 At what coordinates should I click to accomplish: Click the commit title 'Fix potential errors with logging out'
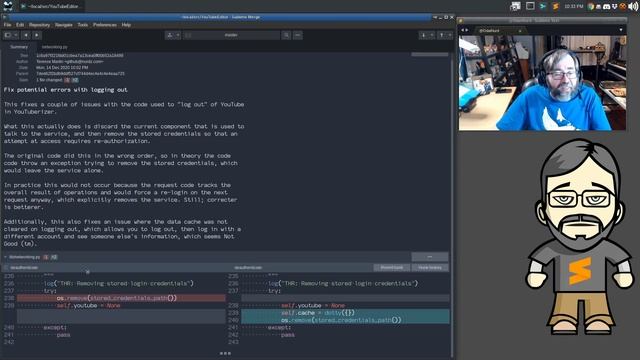click(66, 90)
